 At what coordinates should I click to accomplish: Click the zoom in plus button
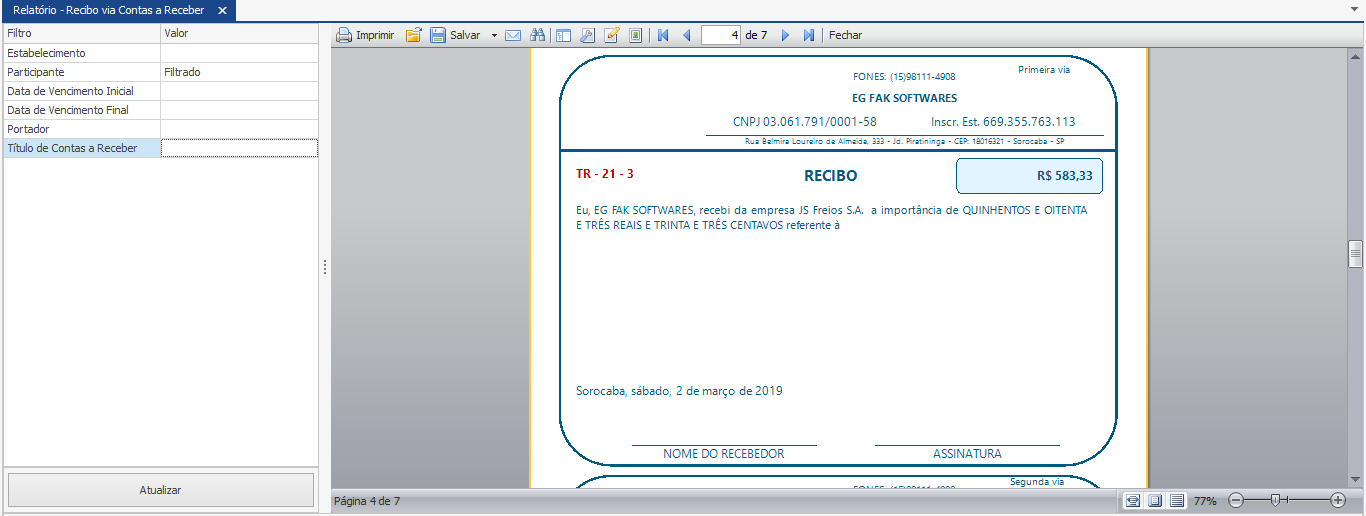[1338, 500]
